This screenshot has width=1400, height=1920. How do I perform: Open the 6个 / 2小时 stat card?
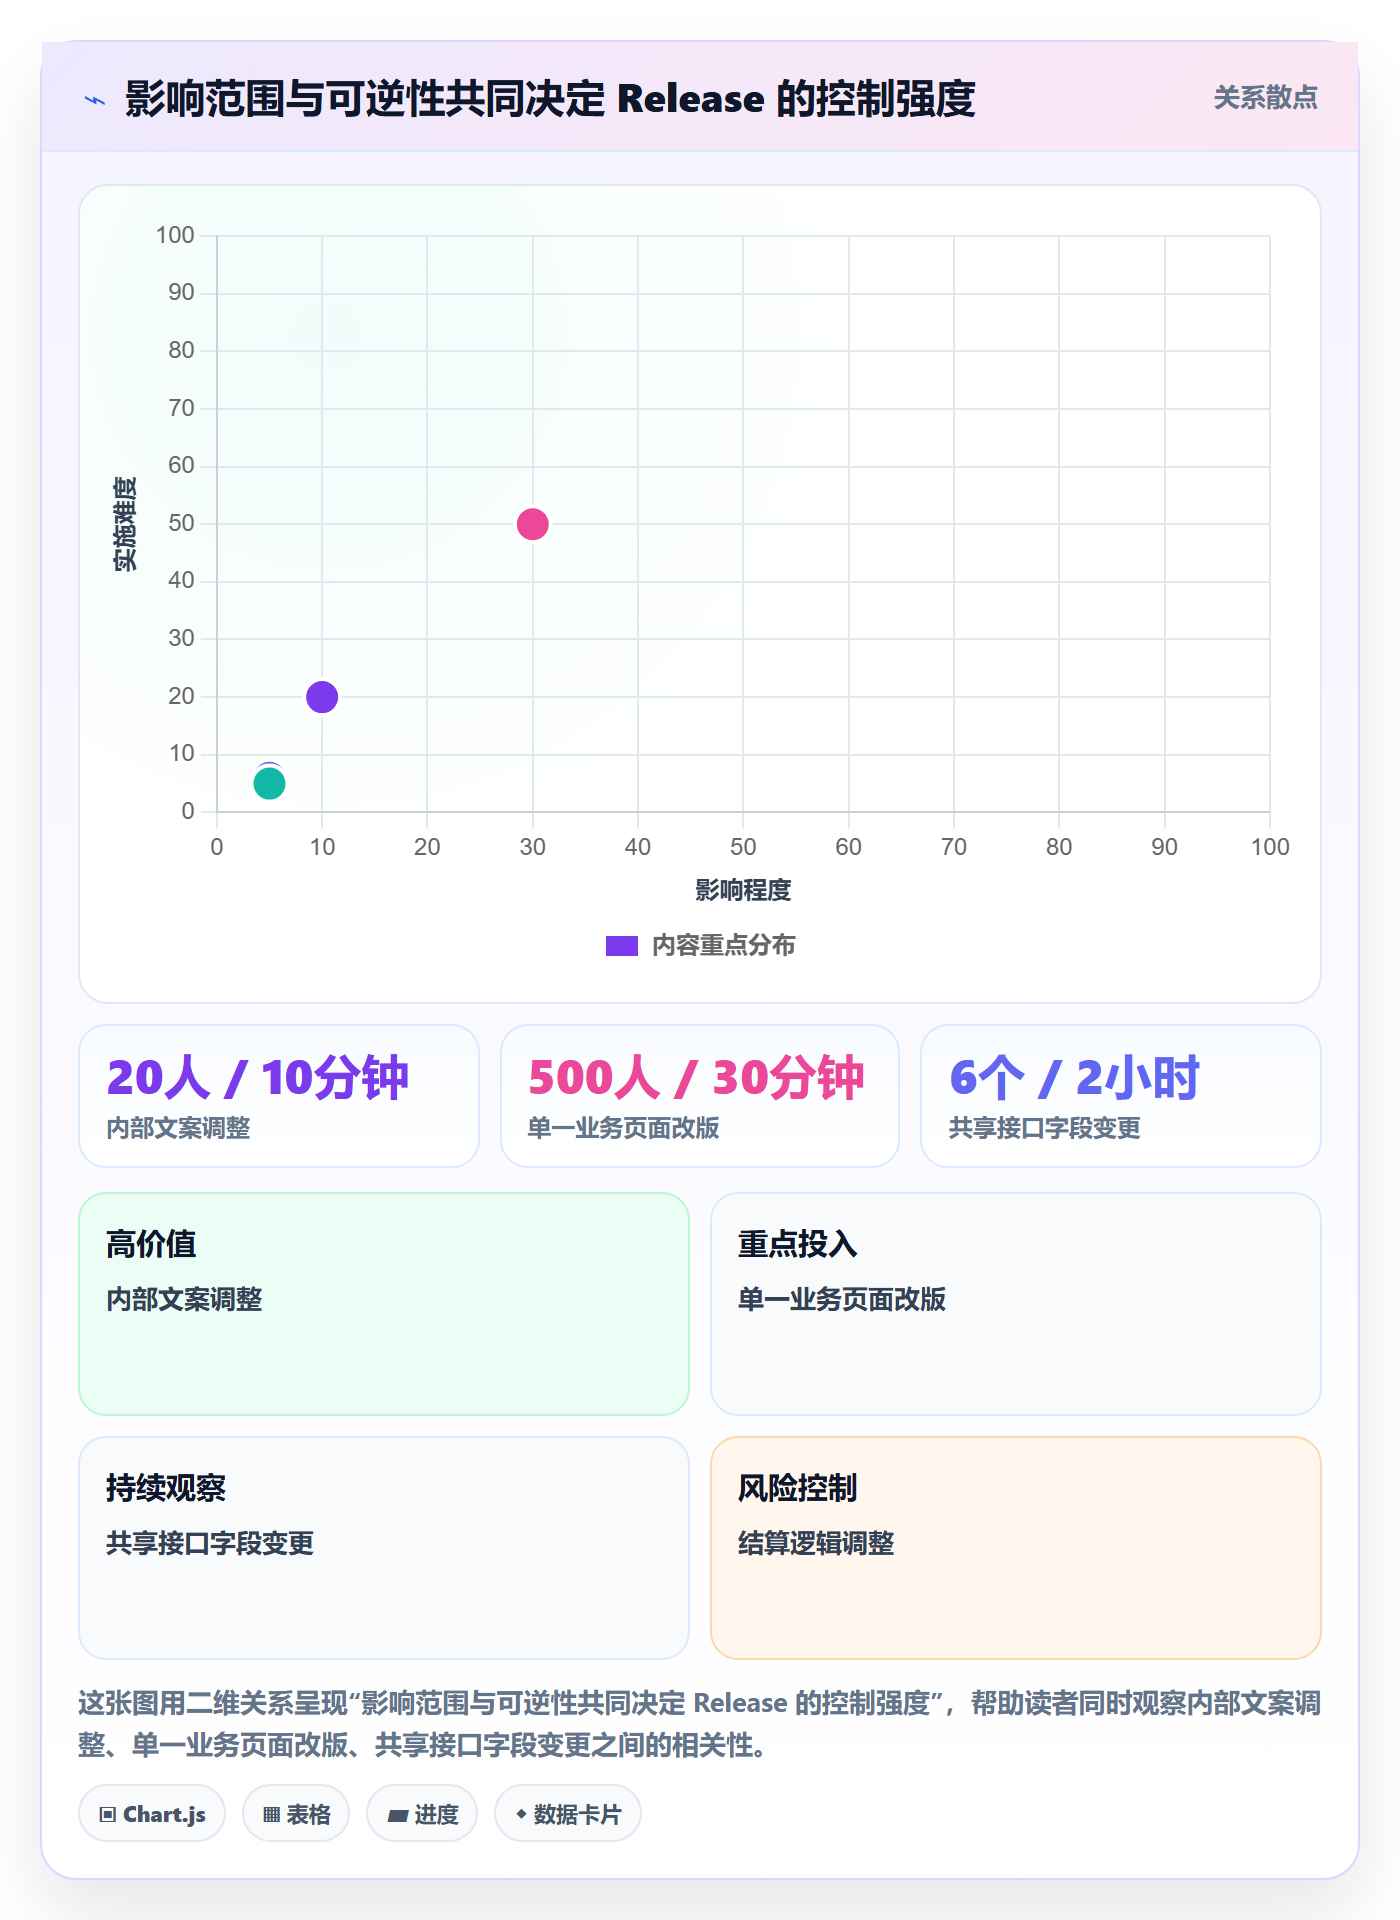pos(1121,1096)
